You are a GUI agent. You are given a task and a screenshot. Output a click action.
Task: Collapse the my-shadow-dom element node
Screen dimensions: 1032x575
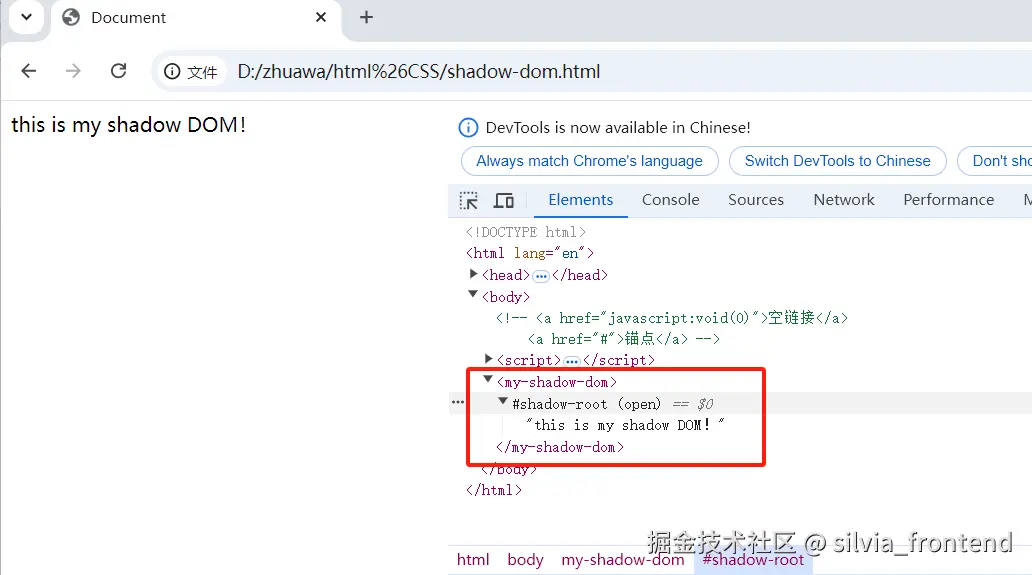tap(488, 379)
